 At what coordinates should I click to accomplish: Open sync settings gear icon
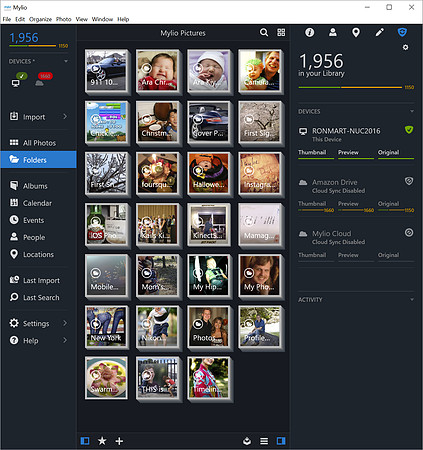coord(405,47)
